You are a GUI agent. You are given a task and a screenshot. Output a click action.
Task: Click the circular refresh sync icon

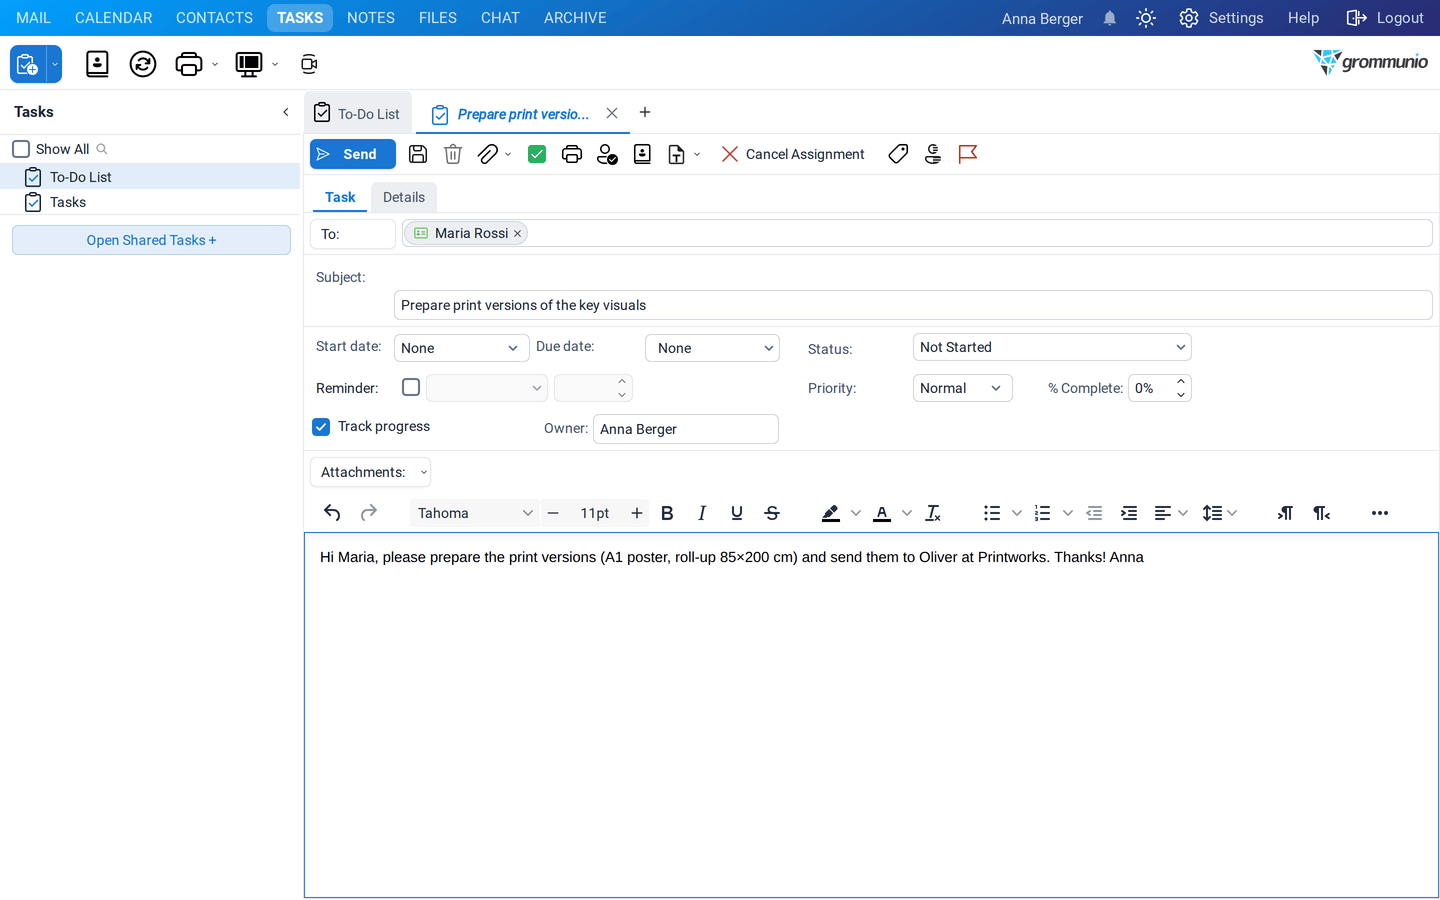(x=143, y=64)
